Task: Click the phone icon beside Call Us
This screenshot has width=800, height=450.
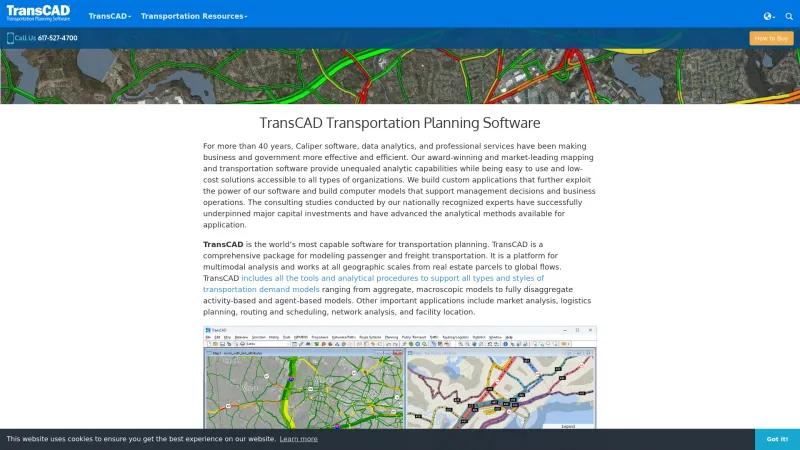Action: click(x=10, y=38)
